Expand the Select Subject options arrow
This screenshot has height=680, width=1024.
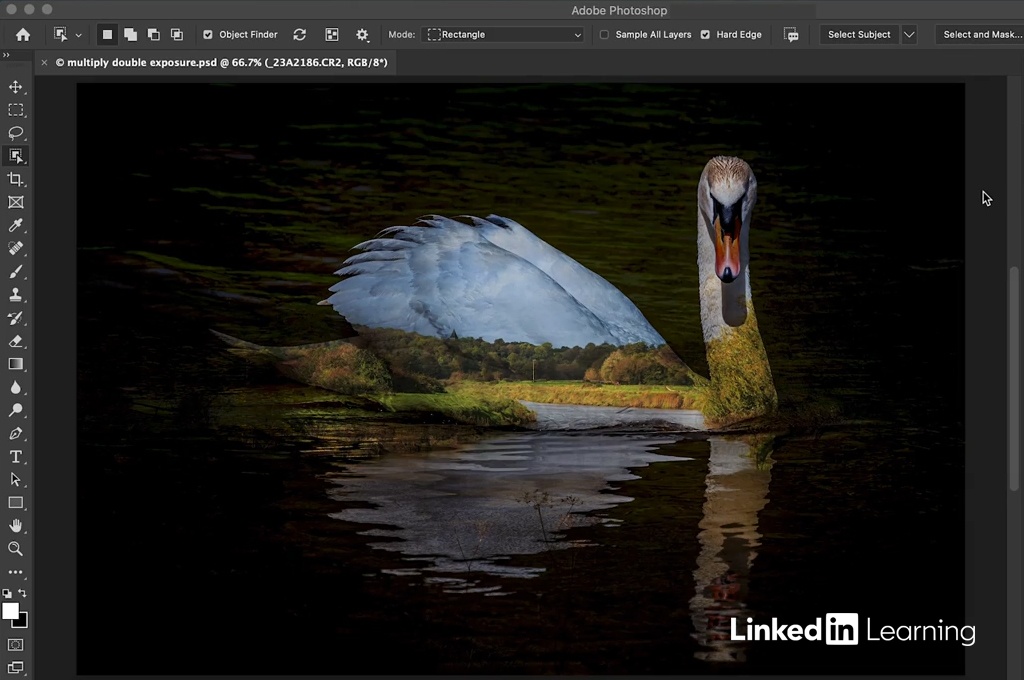(x=909, y=35)
